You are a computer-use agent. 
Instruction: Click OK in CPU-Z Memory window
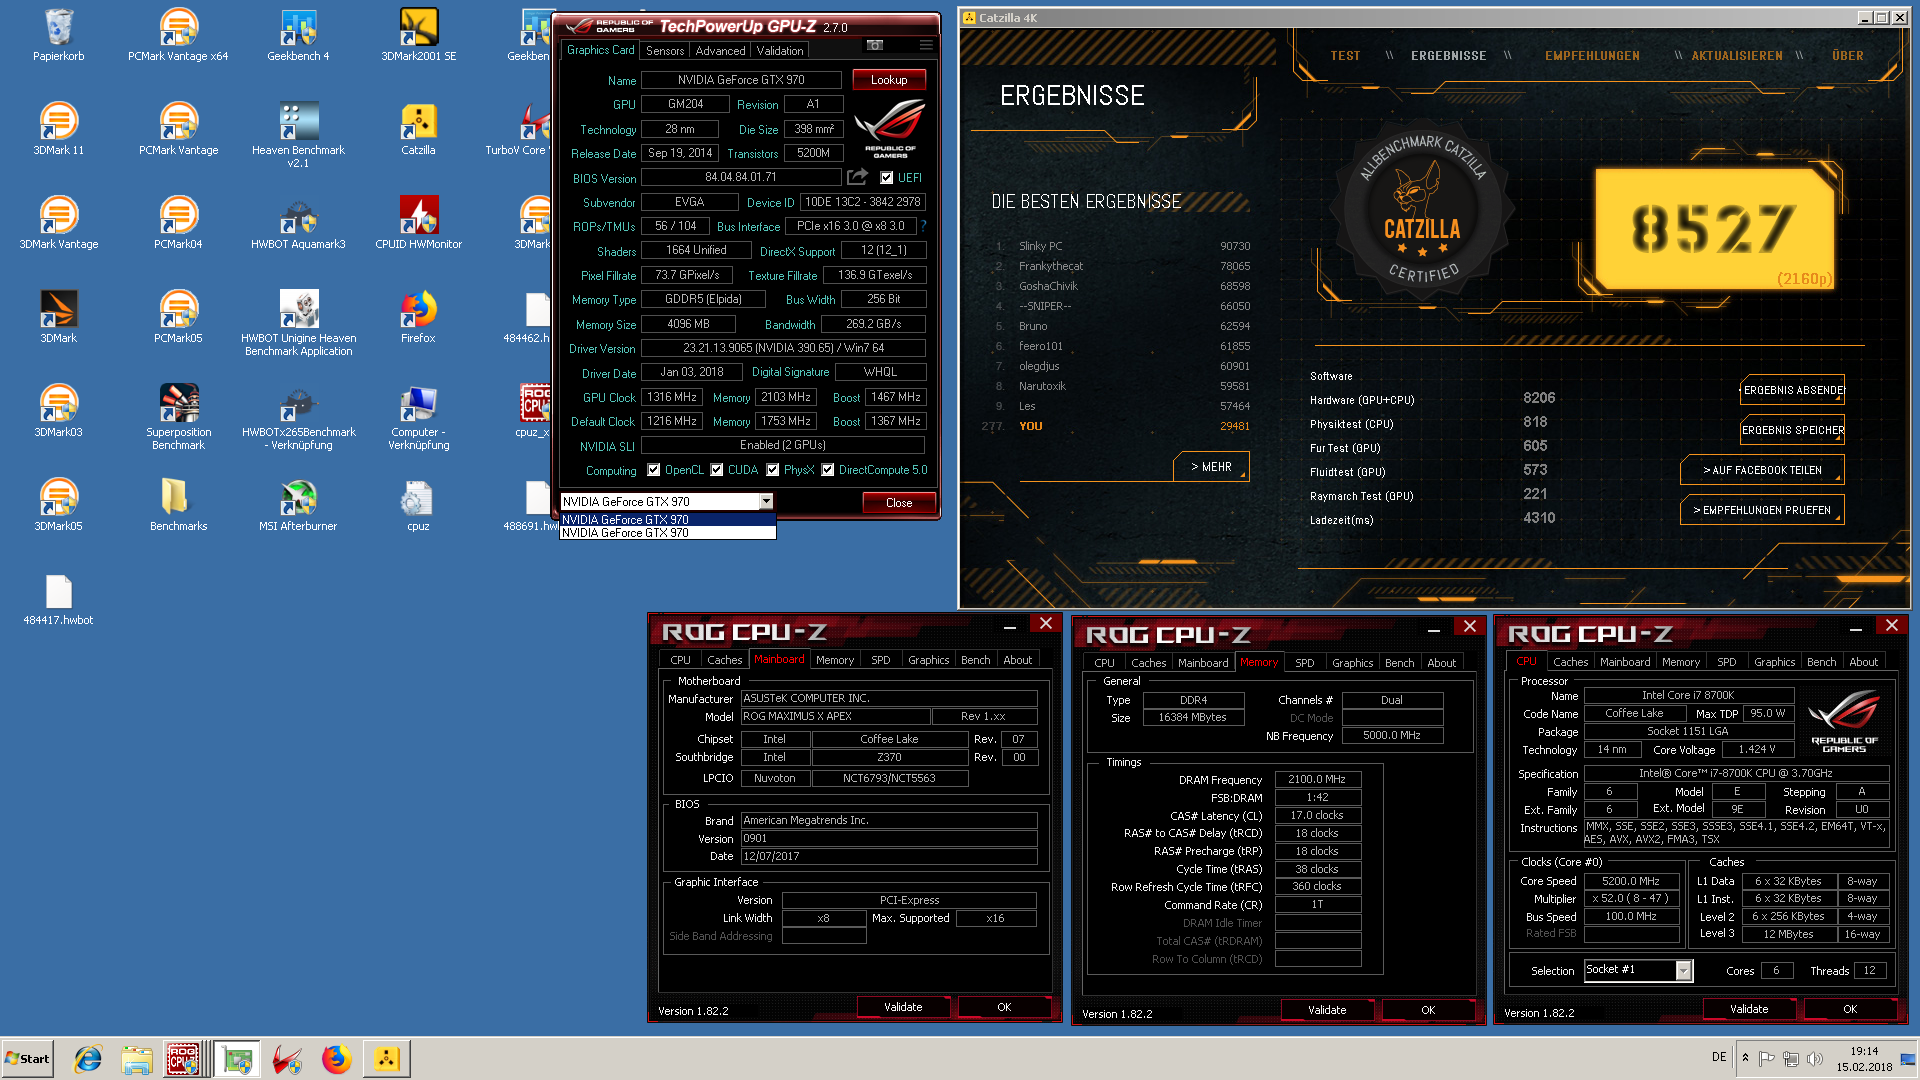(1428, 1010)
